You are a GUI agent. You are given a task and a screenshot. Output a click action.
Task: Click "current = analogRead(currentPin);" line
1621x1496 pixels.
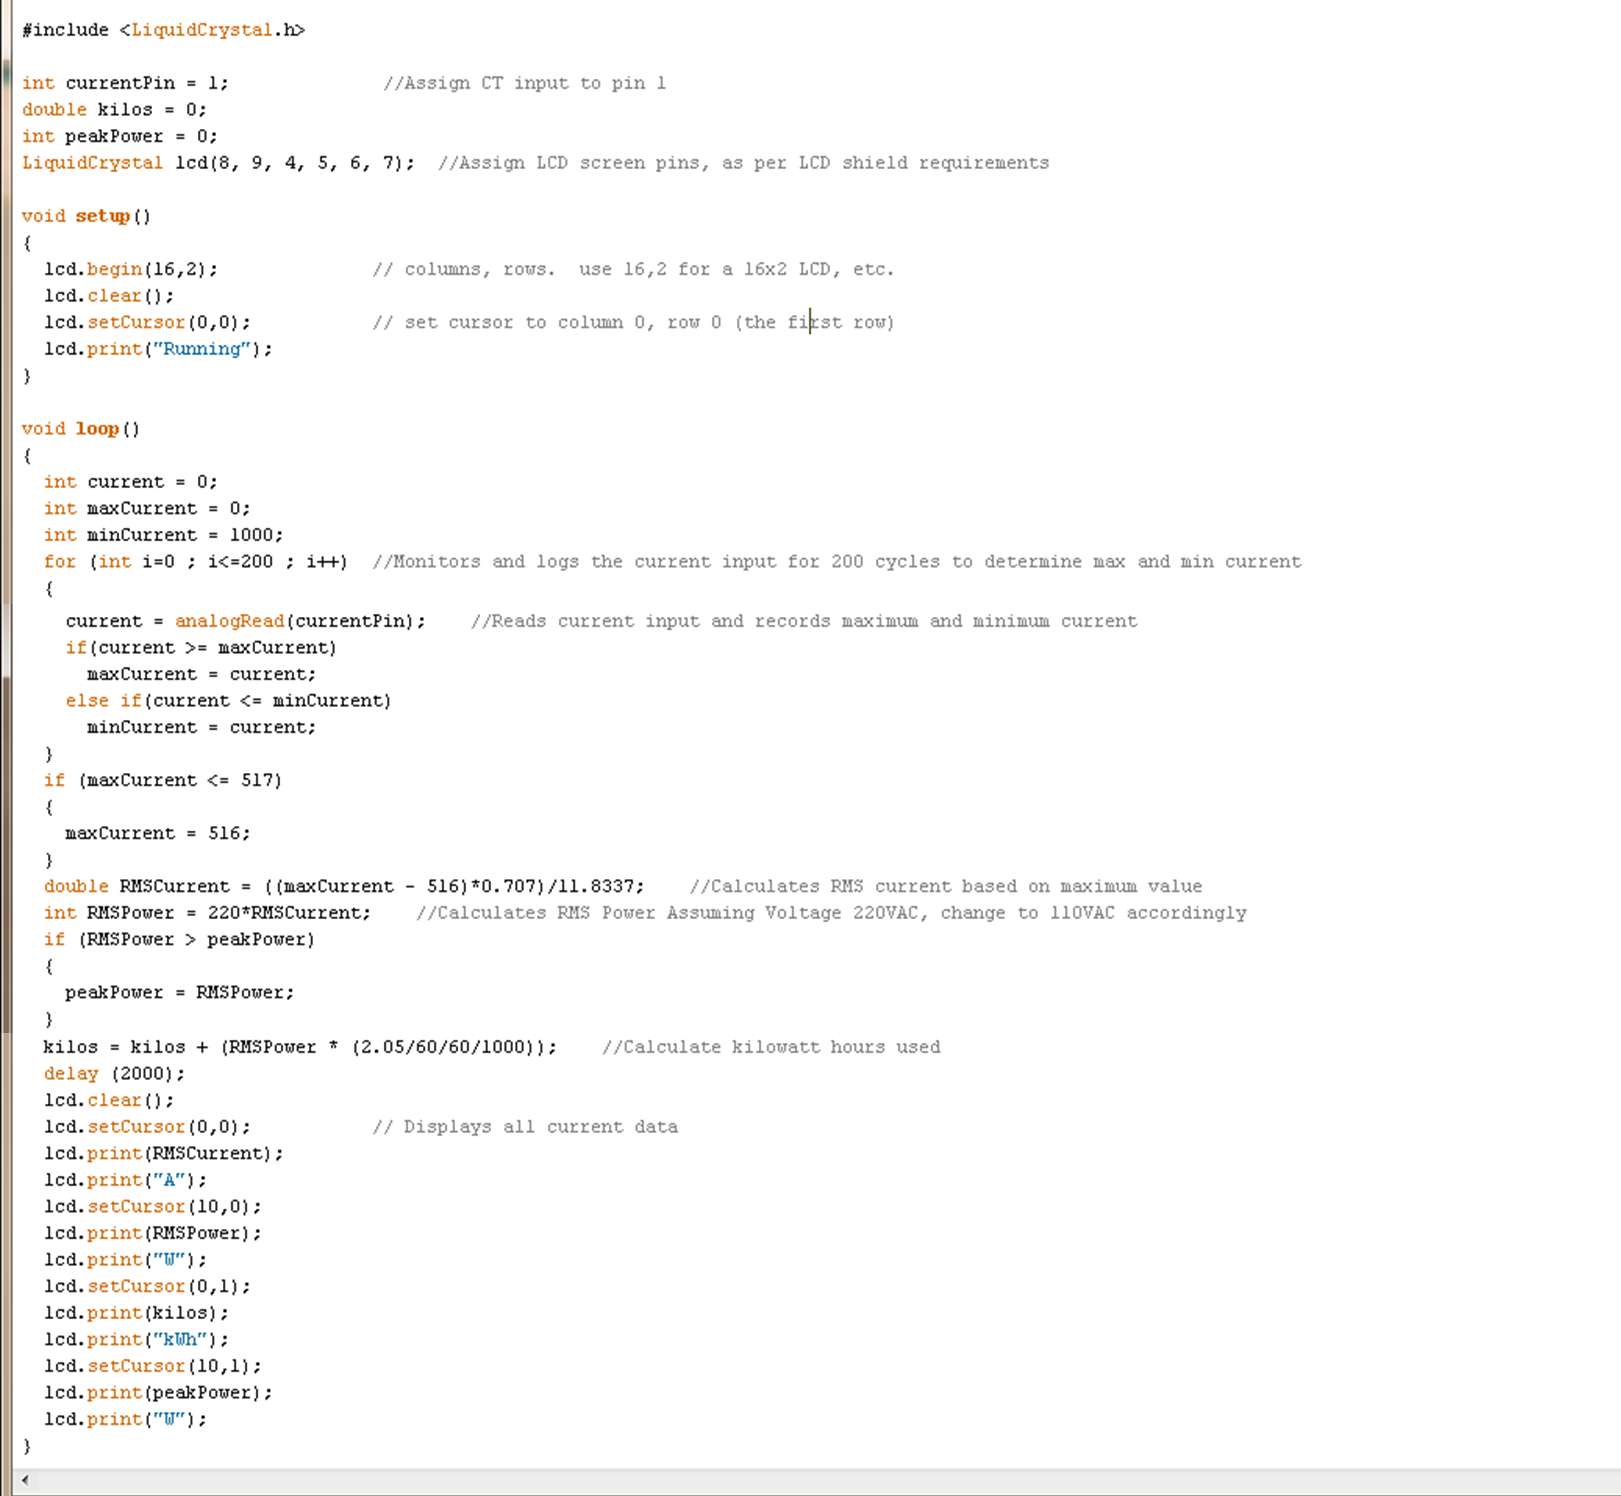click(x=245, y=621)
